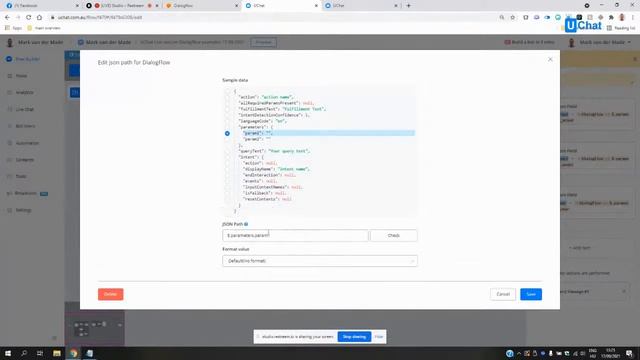Select the highlighted param1 row radio marker
This screenshot has height=360, width=640.
pyautogui.click(x=227, y=133)
